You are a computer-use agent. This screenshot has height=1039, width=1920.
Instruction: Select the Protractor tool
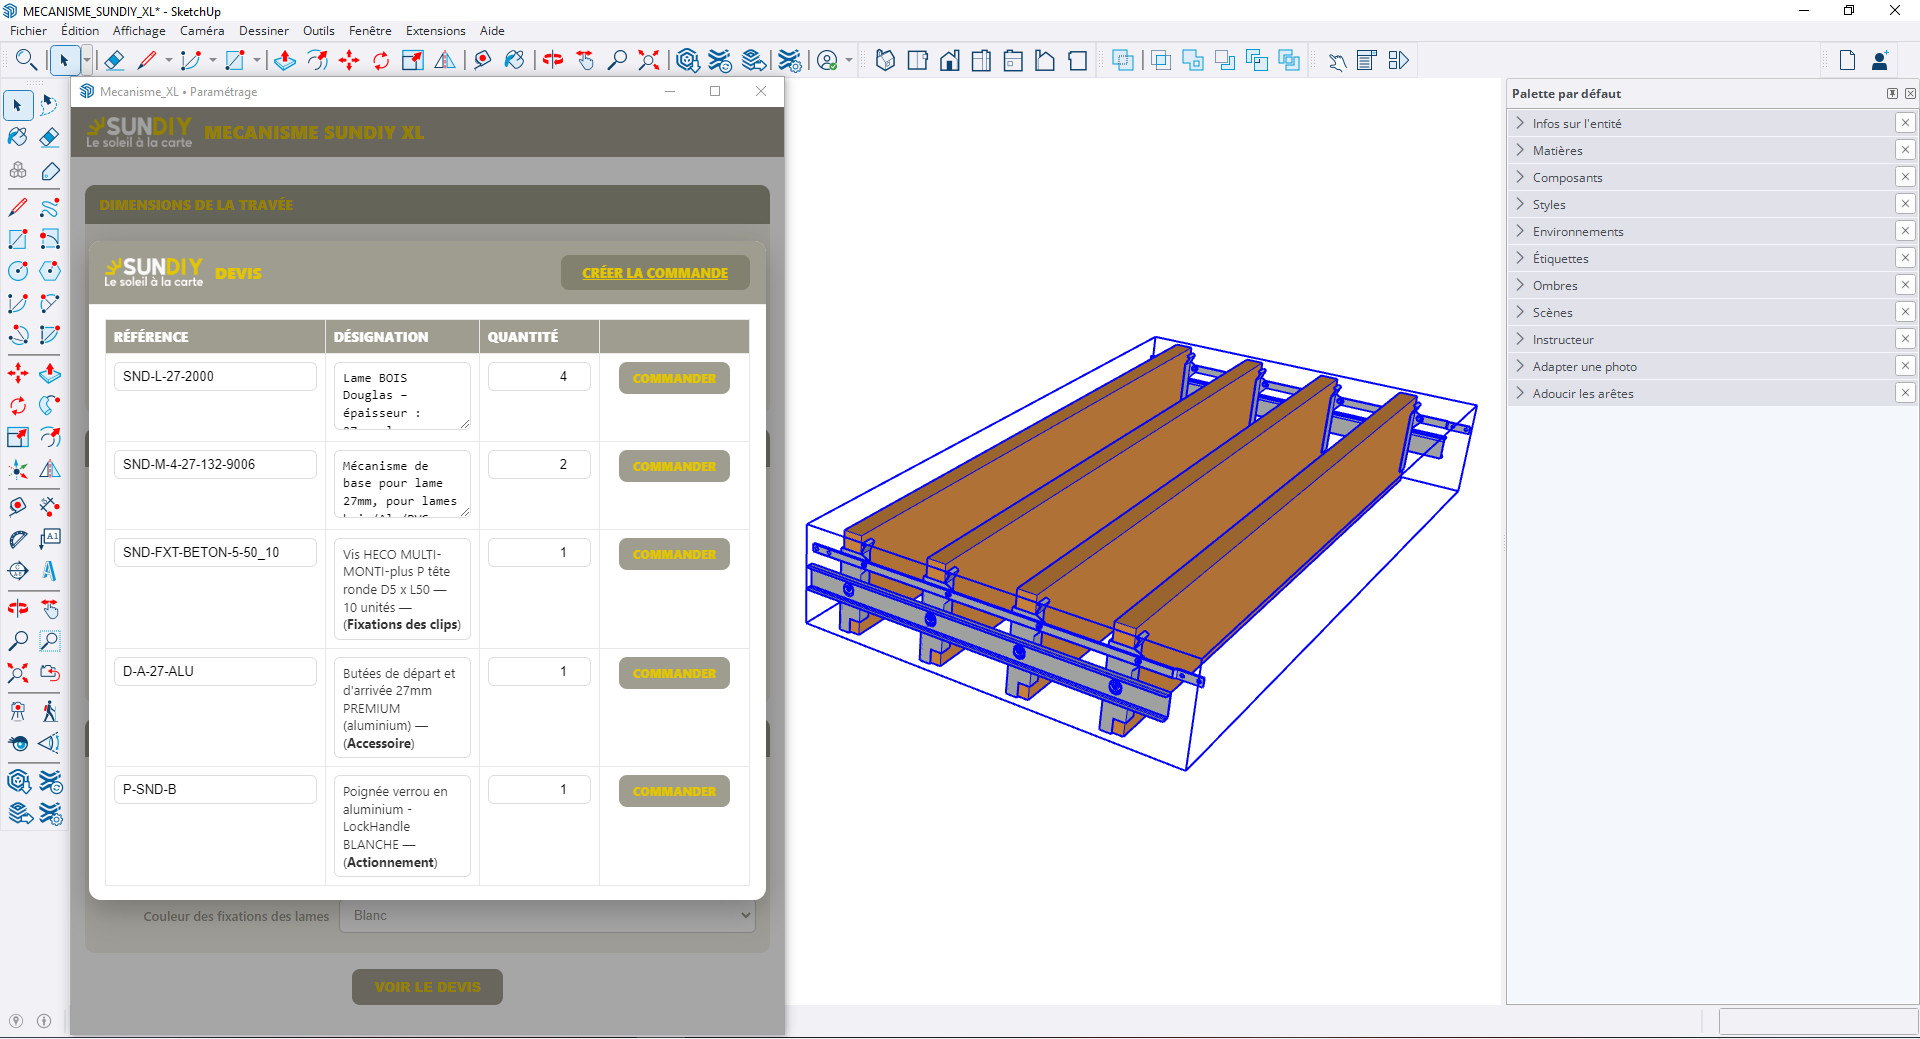(18, 539)
